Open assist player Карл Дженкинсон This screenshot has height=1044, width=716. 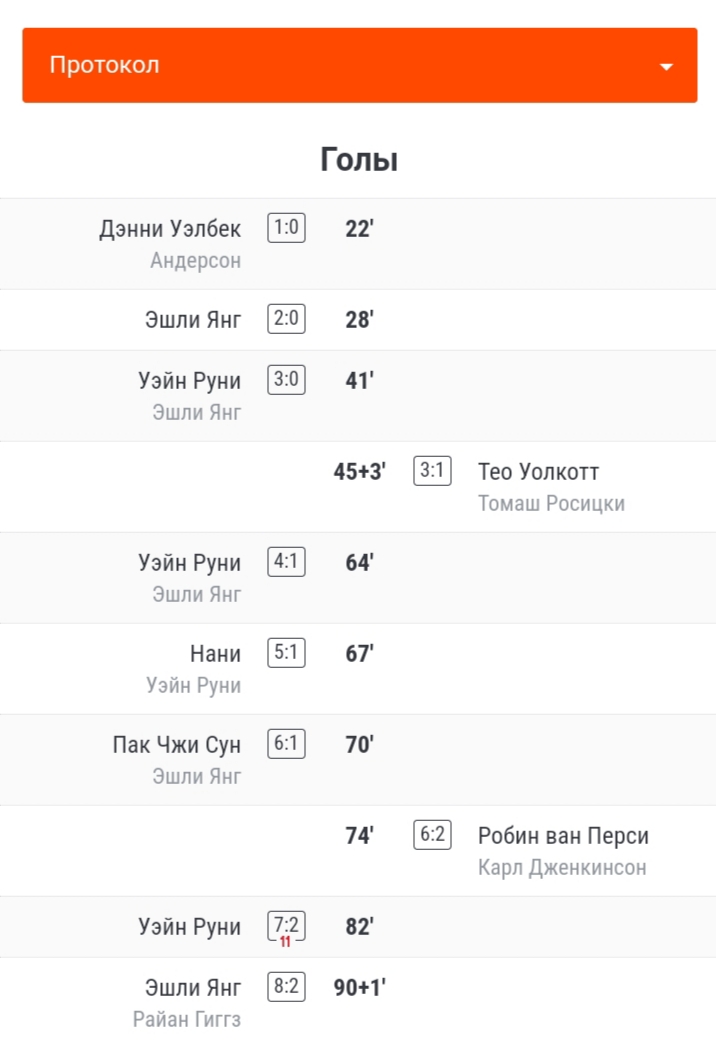(562, 868)
